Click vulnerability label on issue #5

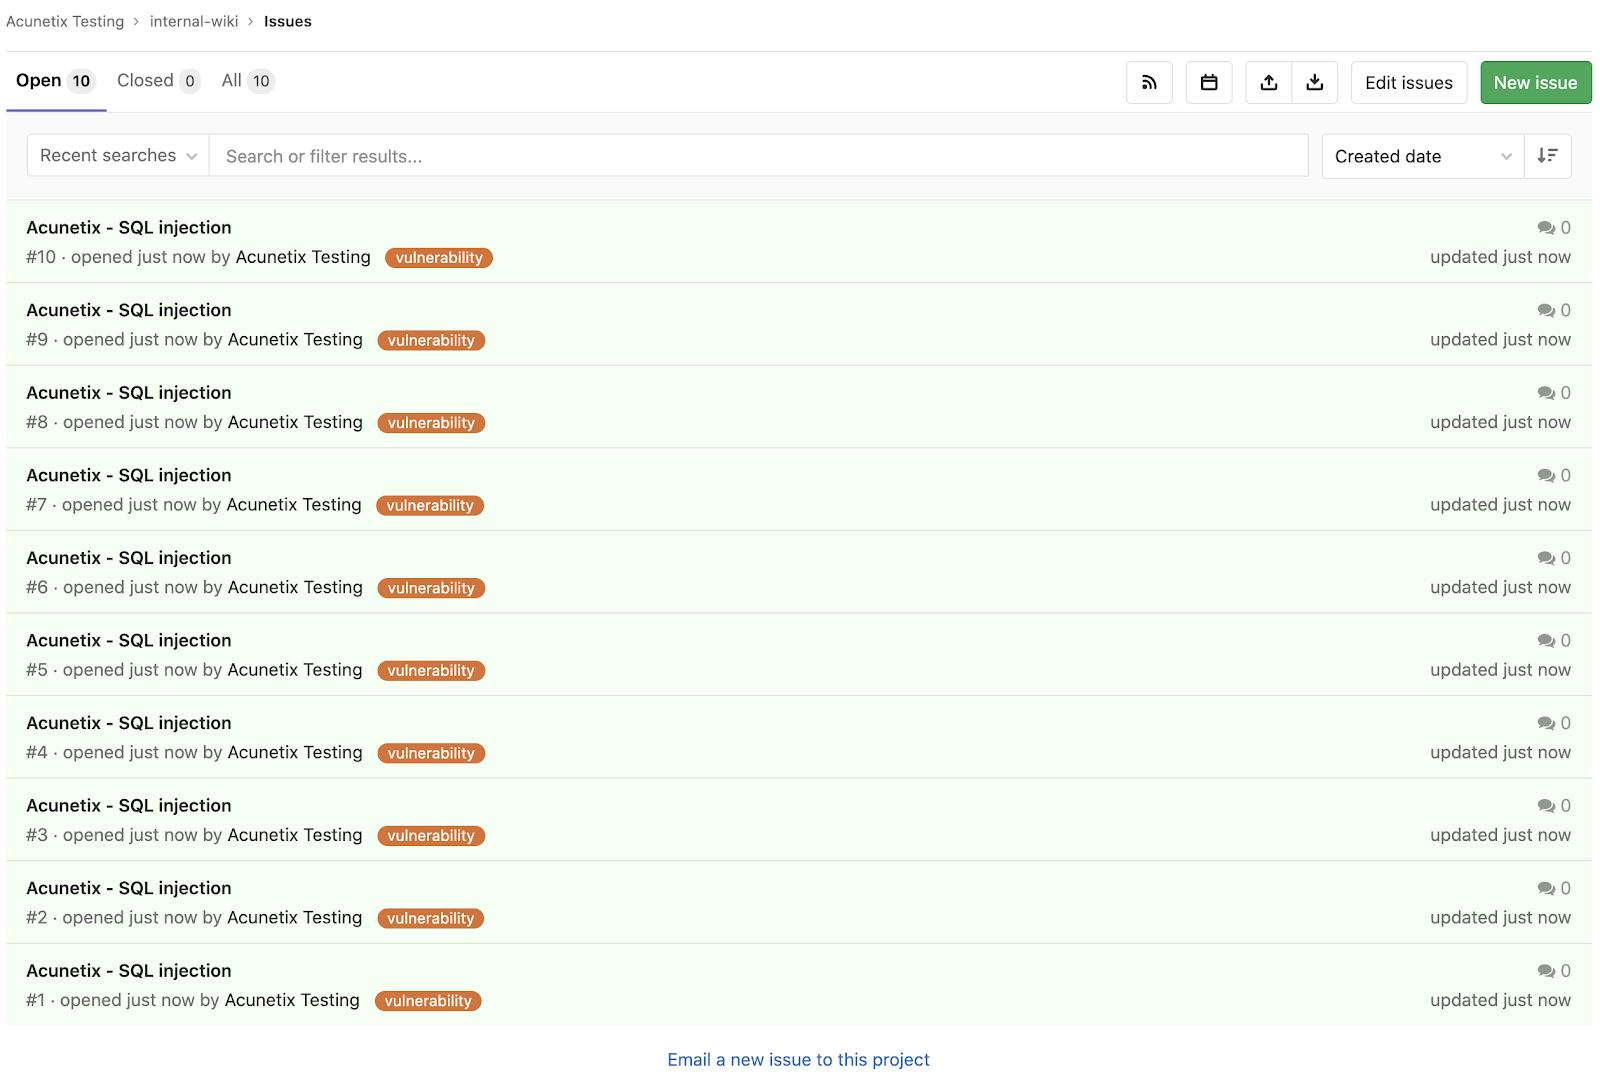click(431, 671)
